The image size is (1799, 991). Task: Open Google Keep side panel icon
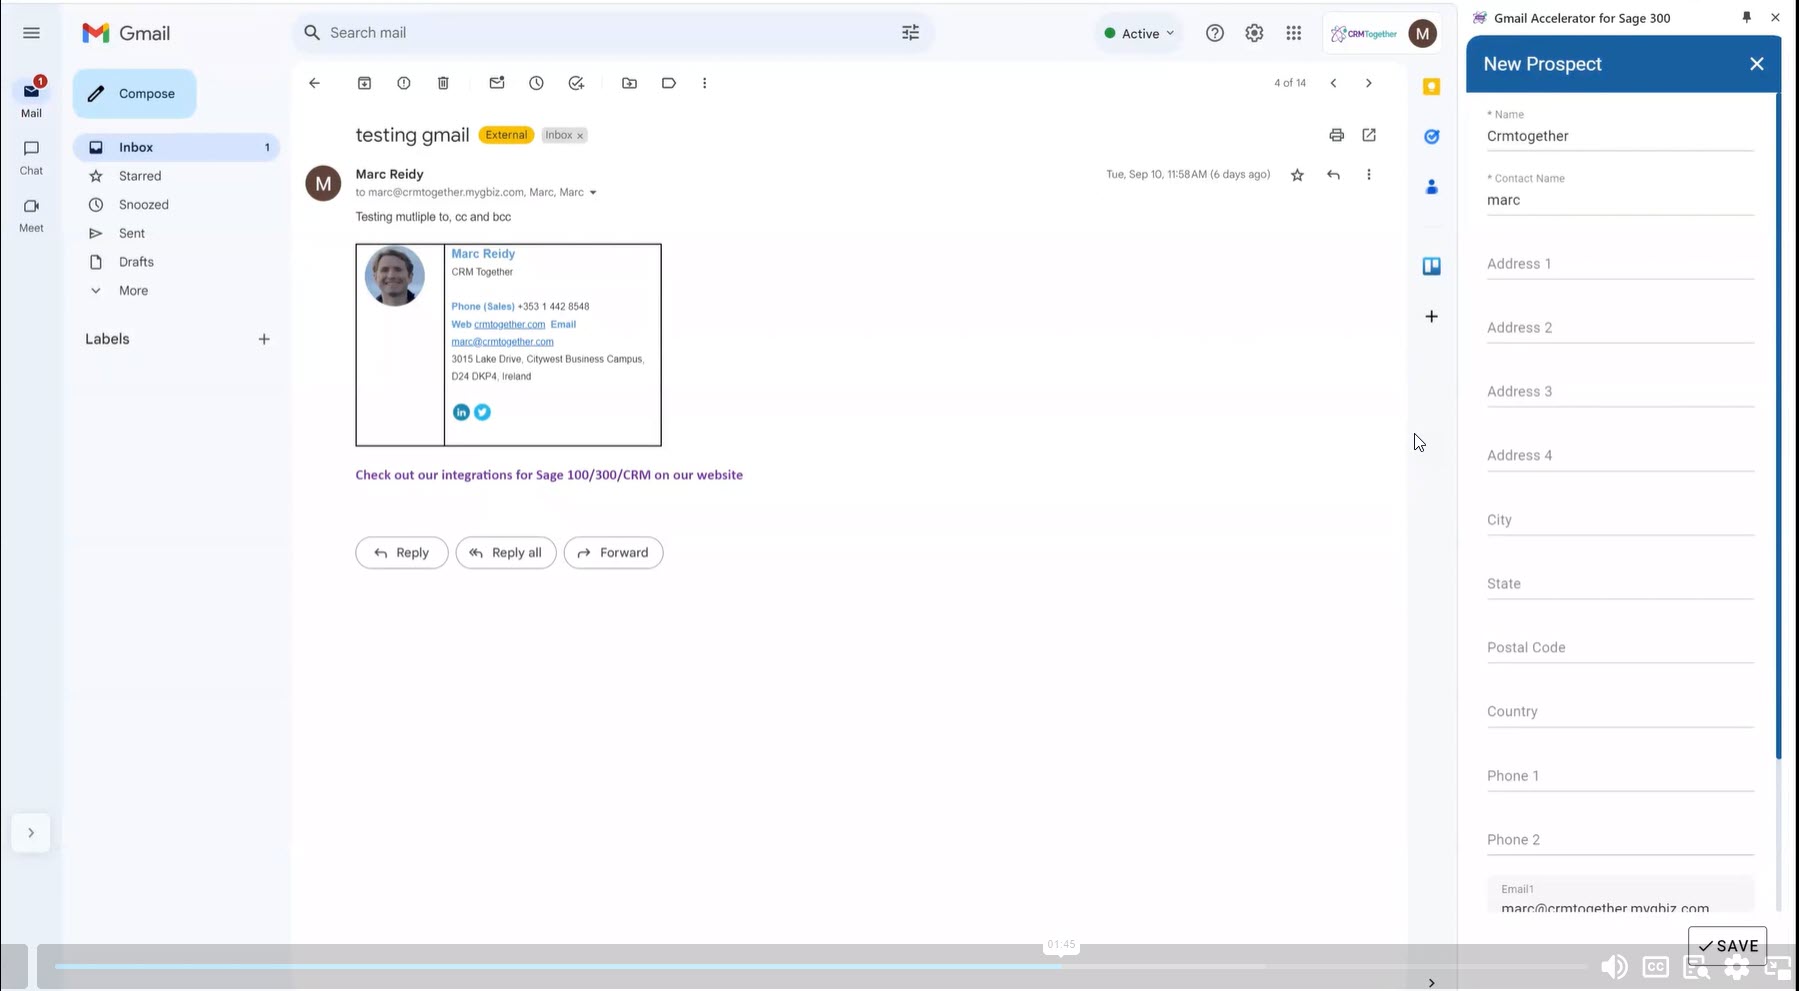click(1432, 87)
